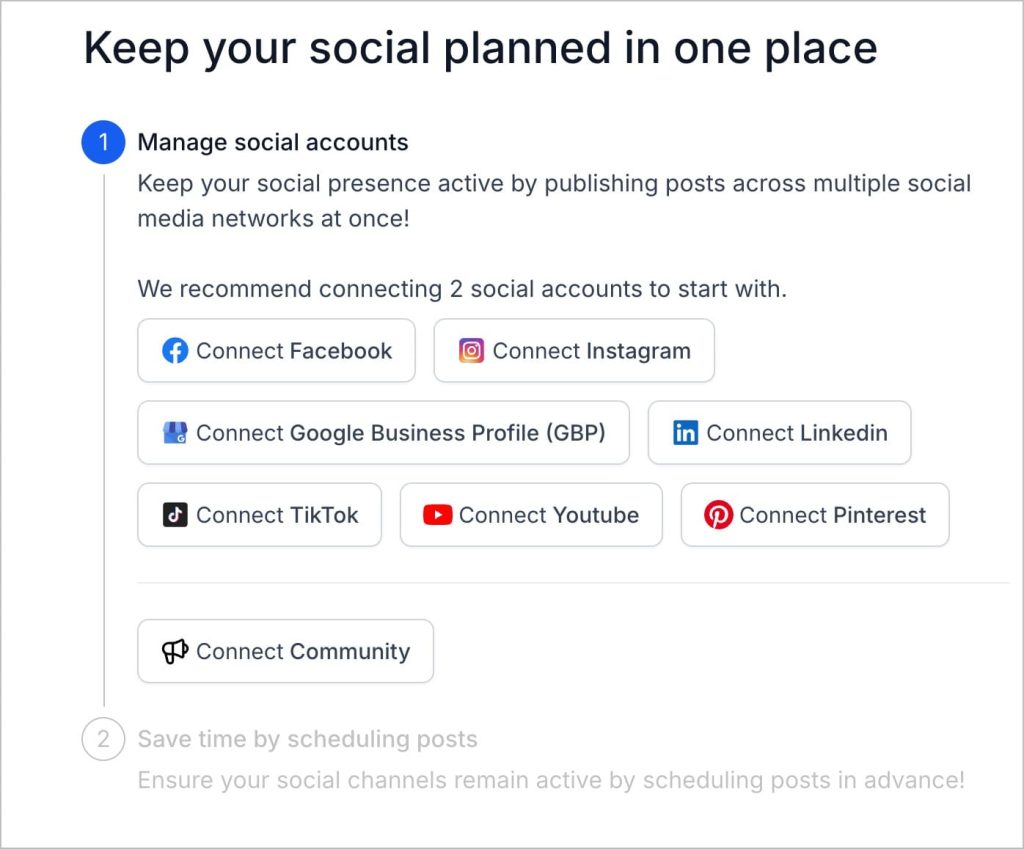Open the Manage social accounts step heading
1024x849 pixels.
[x=273, y=142]
